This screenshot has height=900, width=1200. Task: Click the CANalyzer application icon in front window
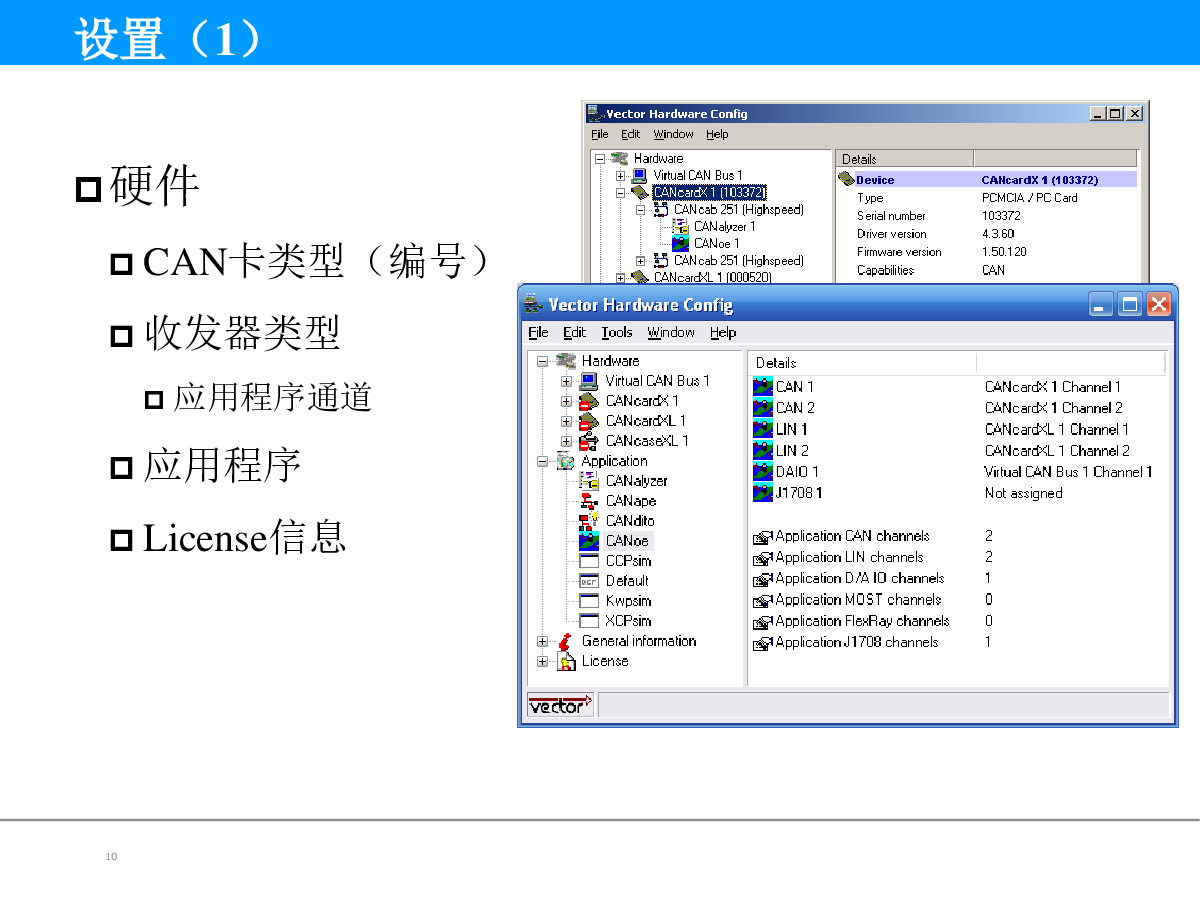click(589, 481)
